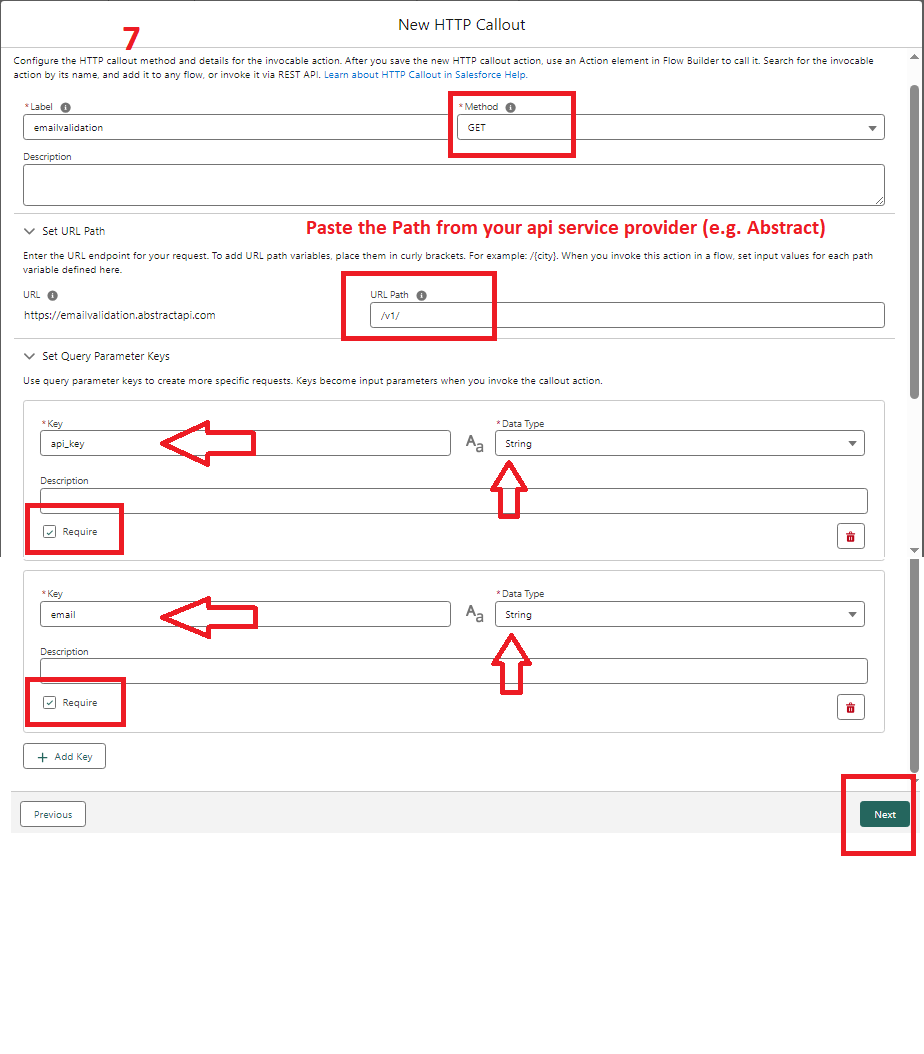Screen dimensions: 924x1054
Task: Collapse the Set URL Path section
Action: pyautogui.click(x=30, y=231)
